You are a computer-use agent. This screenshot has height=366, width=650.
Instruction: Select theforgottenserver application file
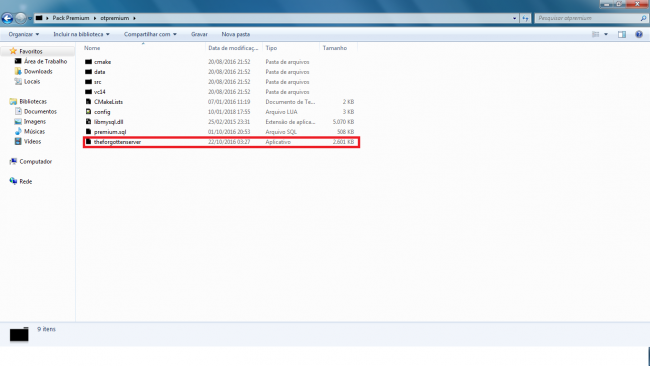coord(117,142)
